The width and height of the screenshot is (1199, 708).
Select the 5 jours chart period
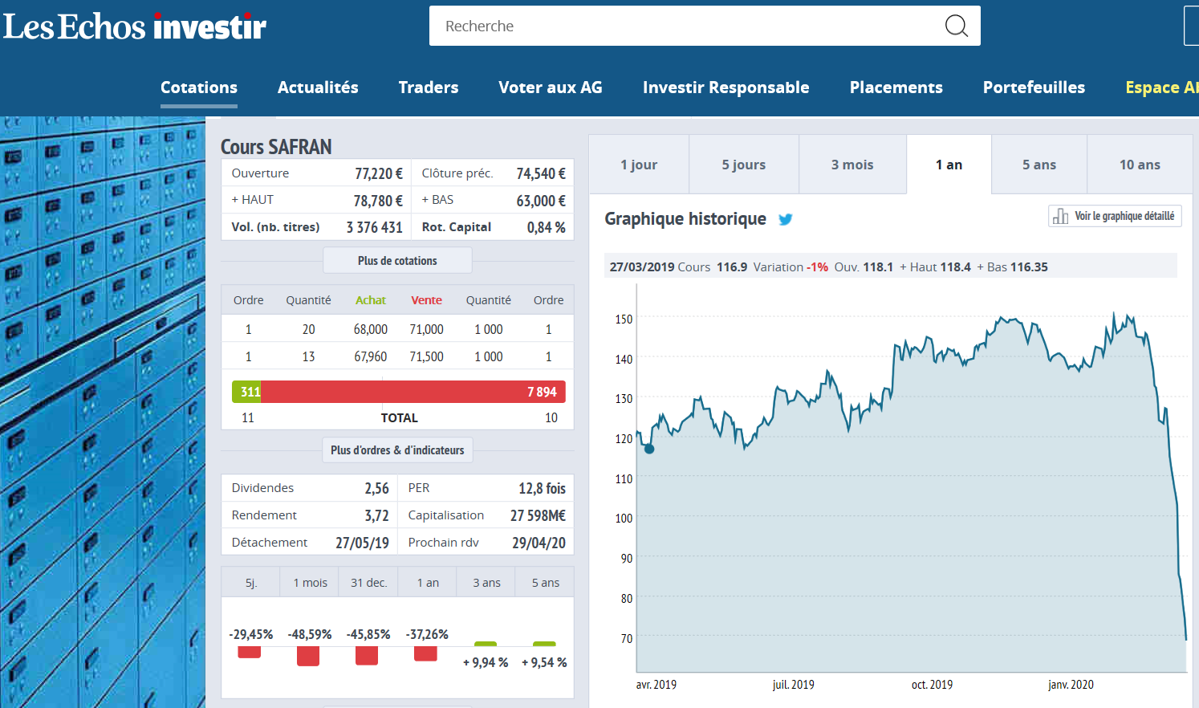point(744,165)
